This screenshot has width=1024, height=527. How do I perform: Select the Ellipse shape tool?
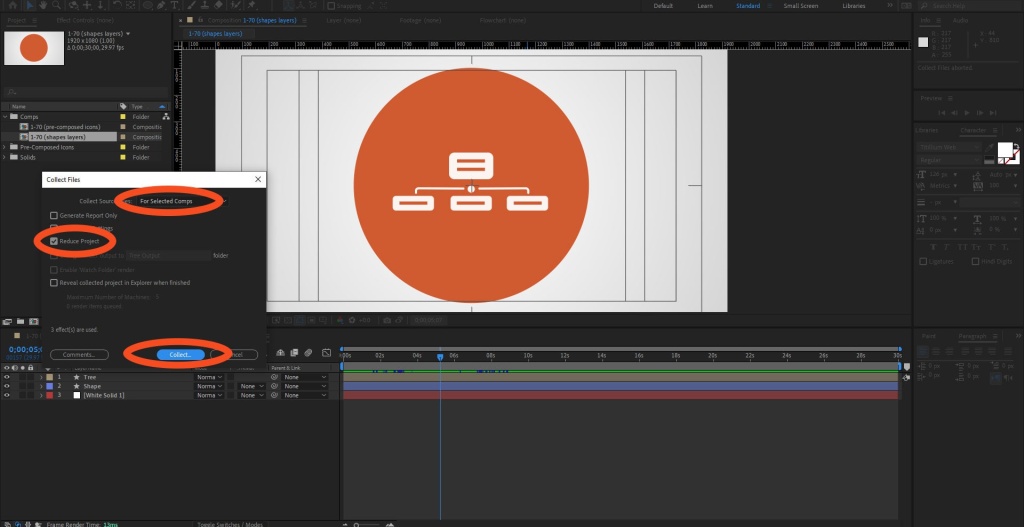pos(148,5)
